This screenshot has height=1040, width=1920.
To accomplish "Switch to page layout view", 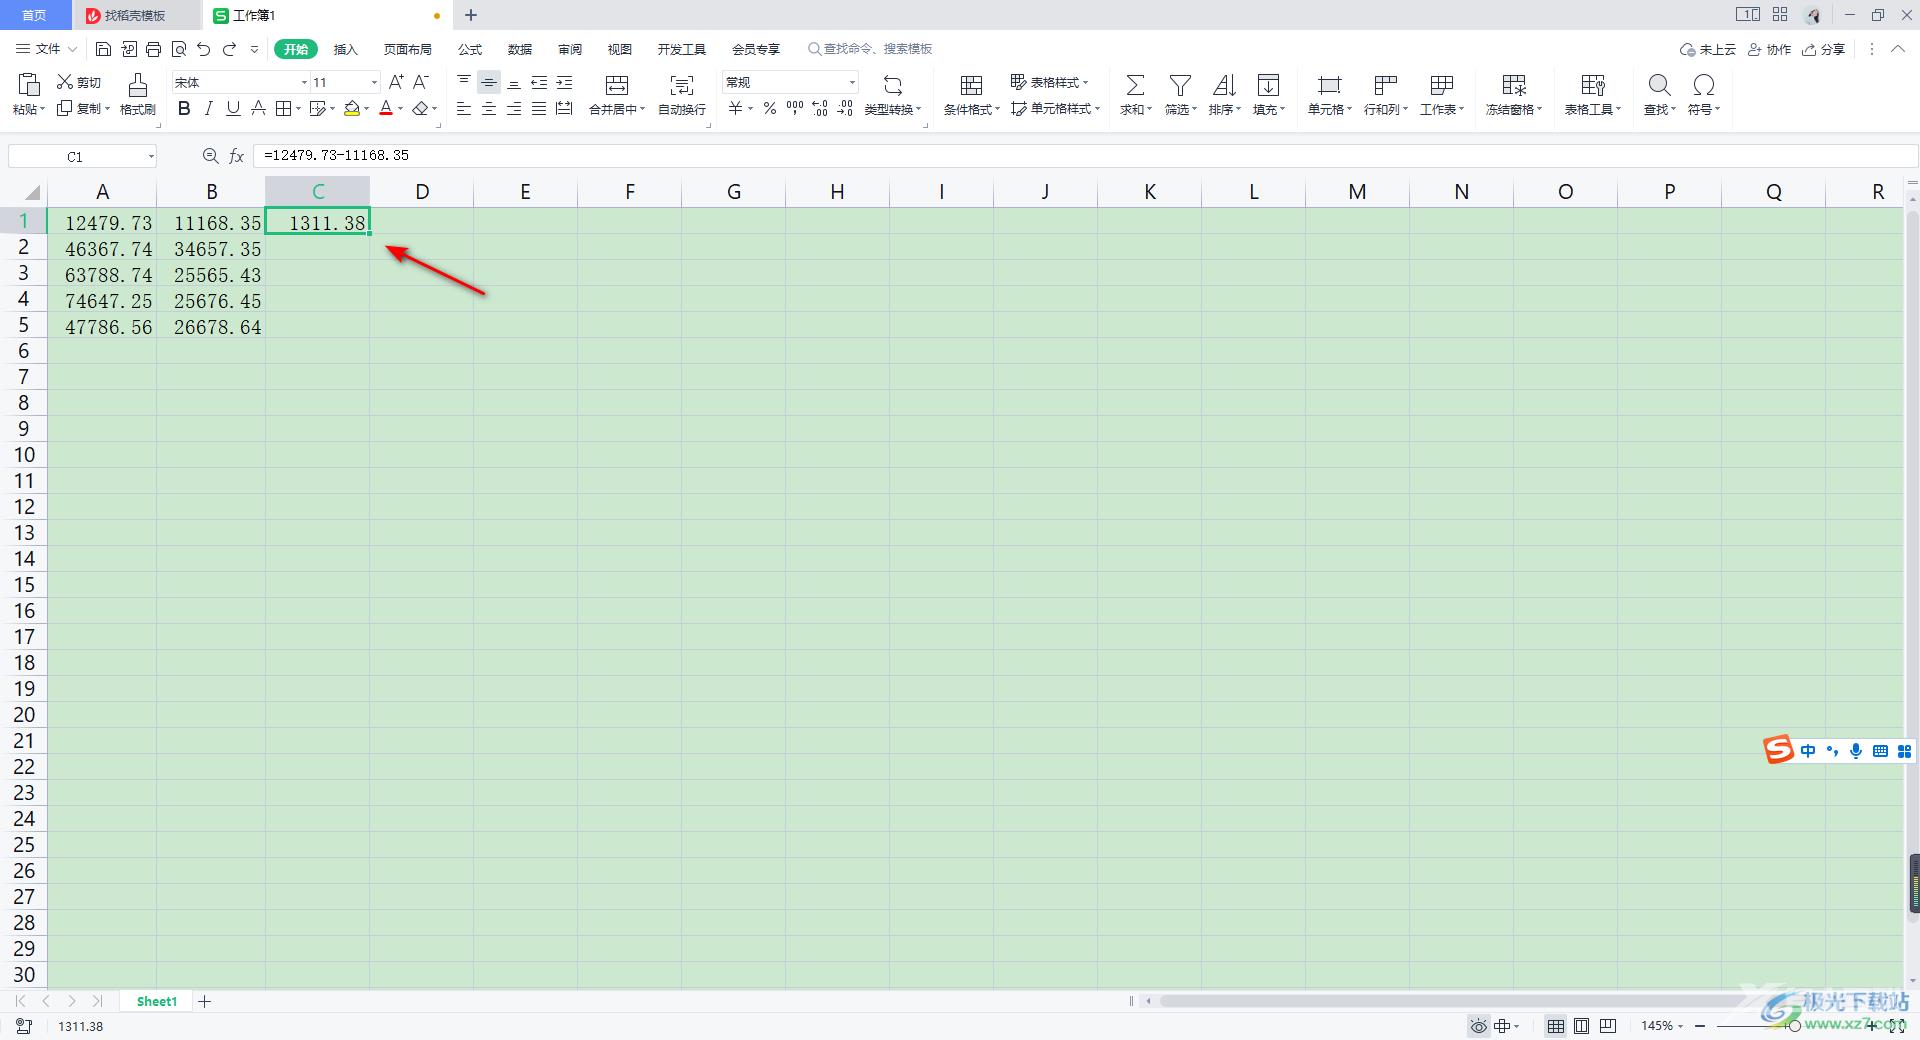I will click(x=1582, y=1026).
